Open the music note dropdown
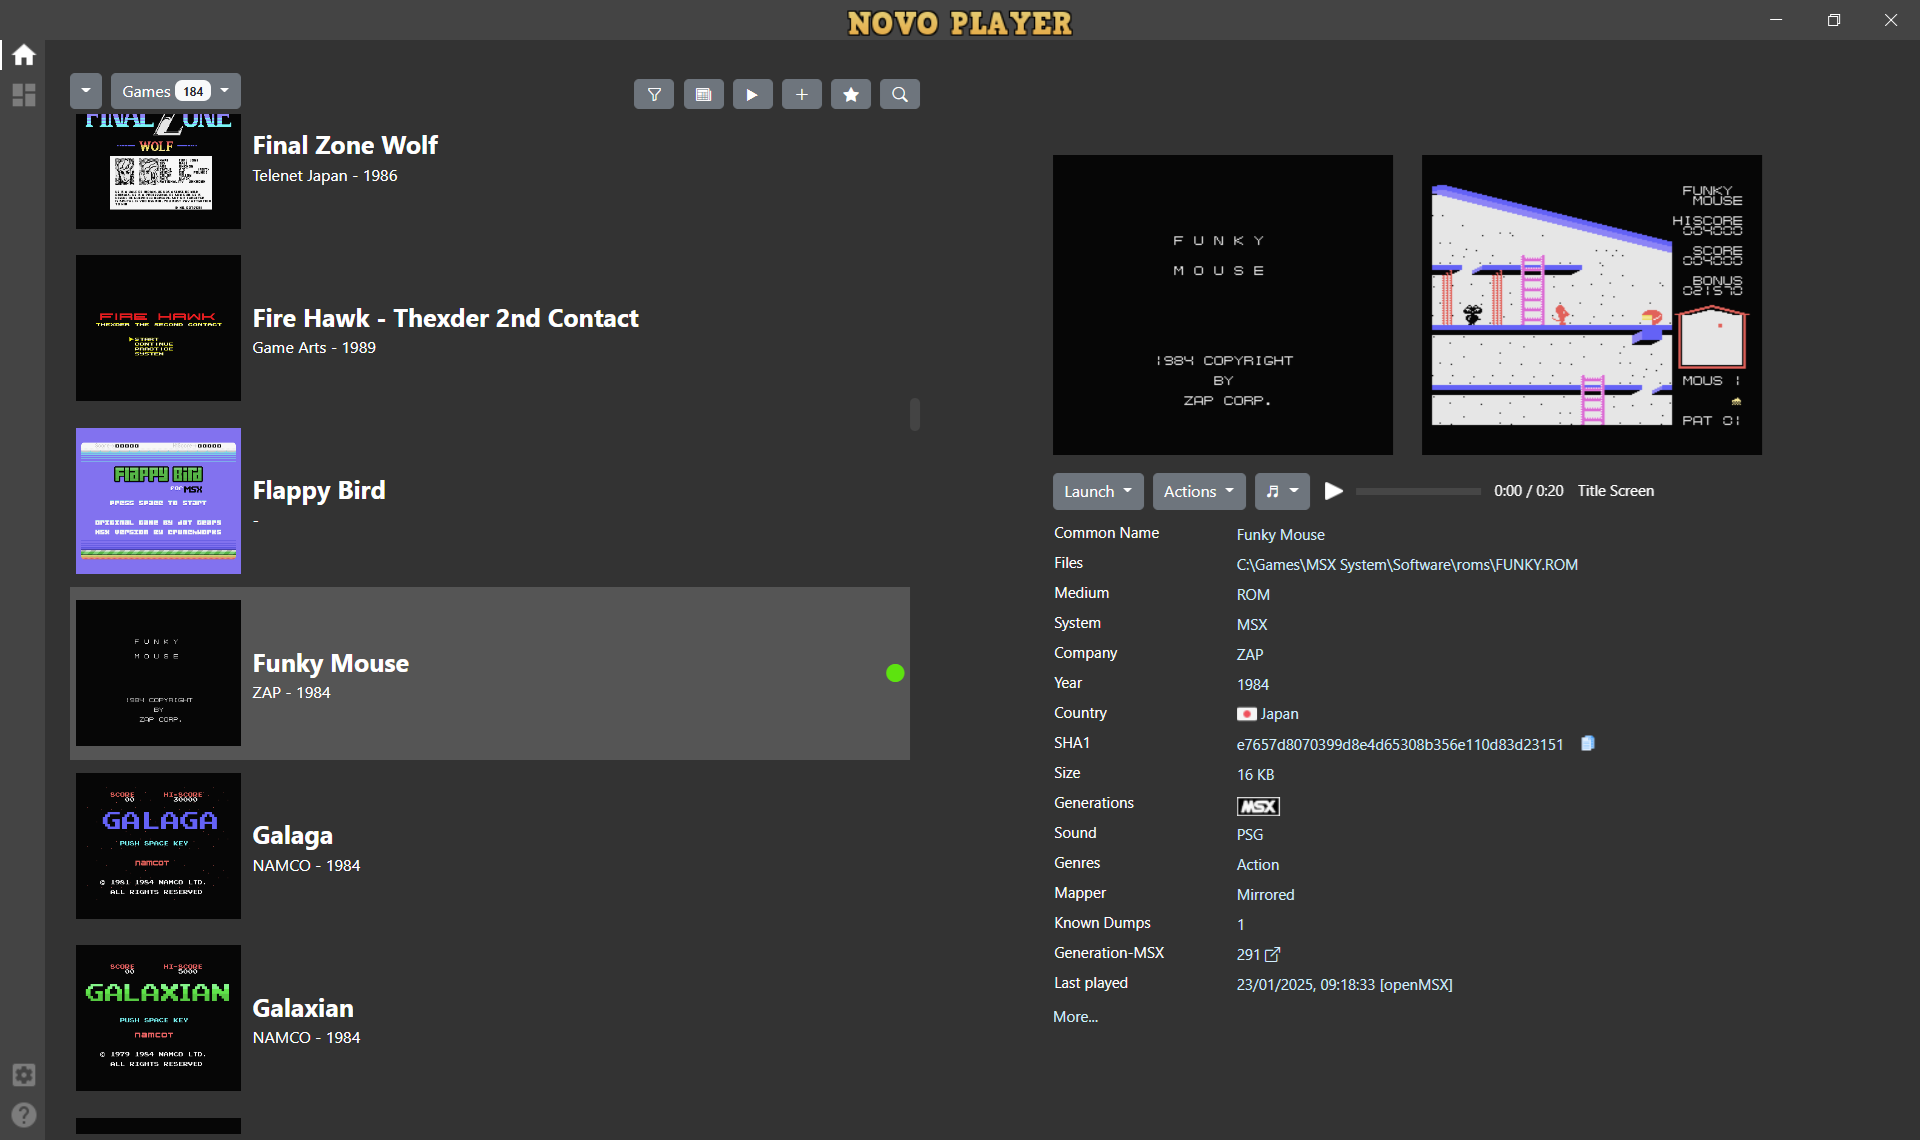1920x1140 pixels. [1282, 491]
